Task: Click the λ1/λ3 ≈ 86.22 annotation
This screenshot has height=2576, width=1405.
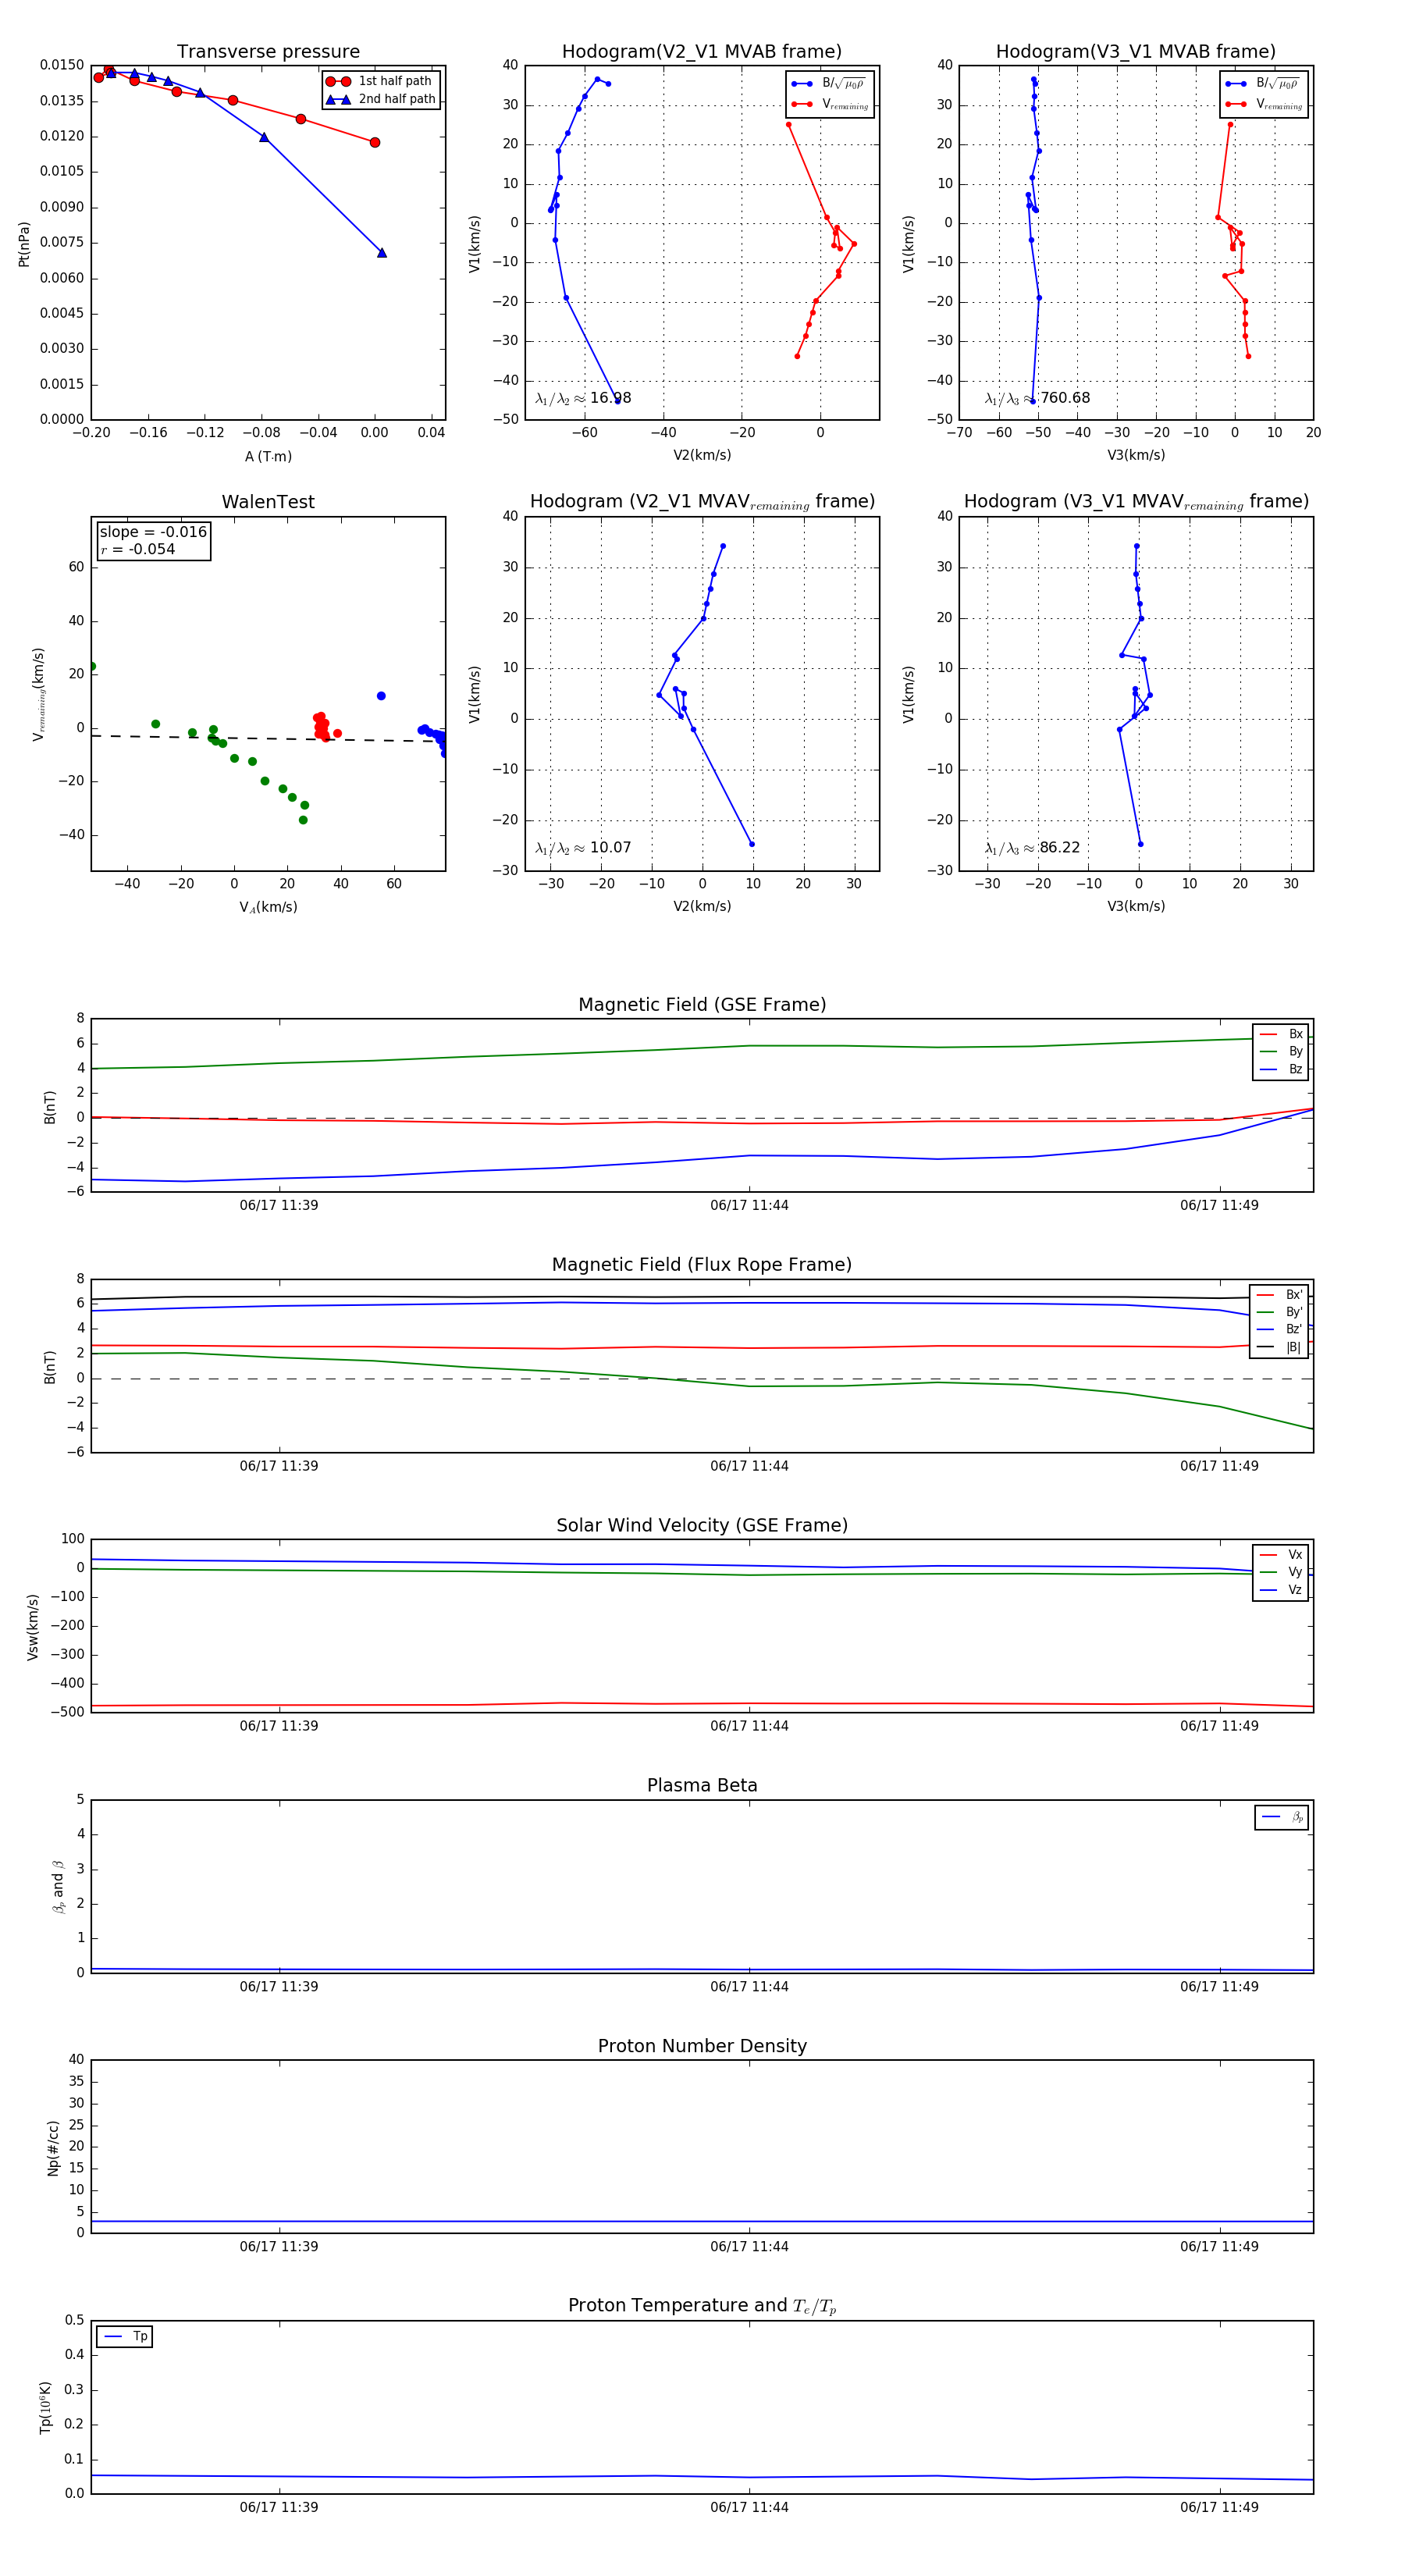Action: pos(1032,848)
